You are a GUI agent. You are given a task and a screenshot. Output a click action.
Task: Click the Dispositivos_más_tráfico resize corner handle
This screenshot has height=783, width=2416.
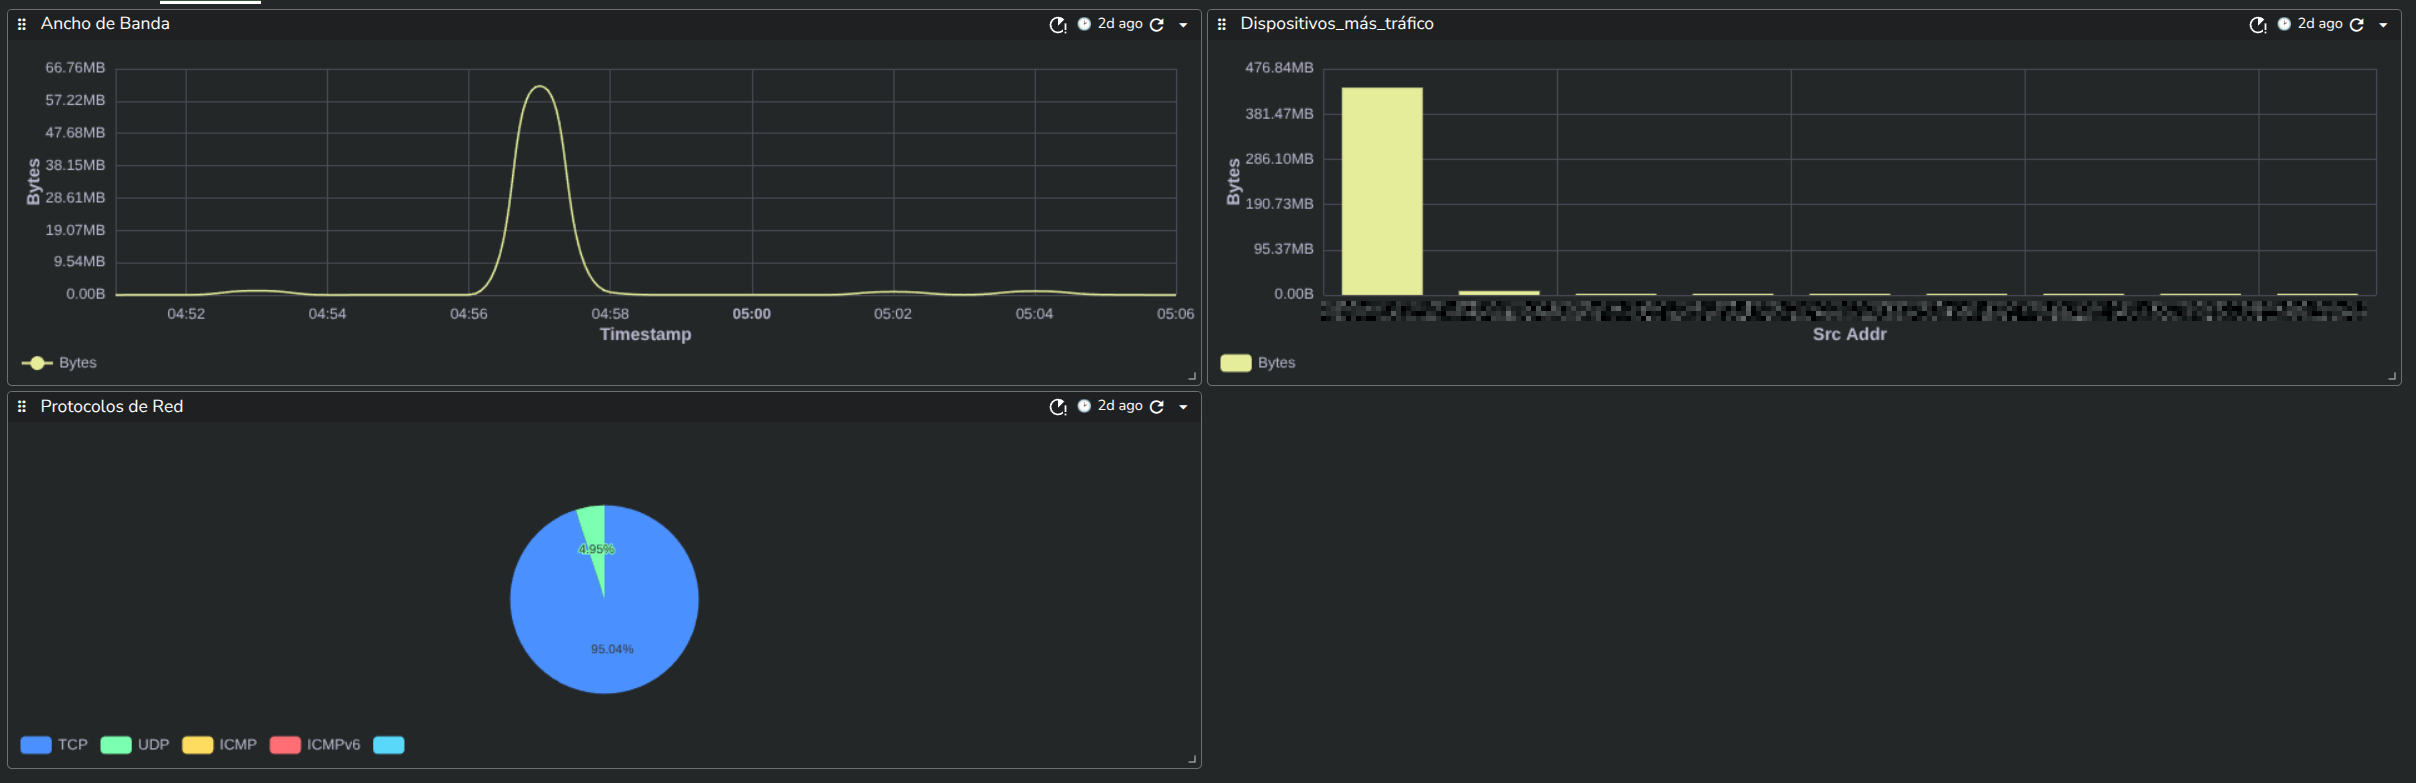[2392, 376]
